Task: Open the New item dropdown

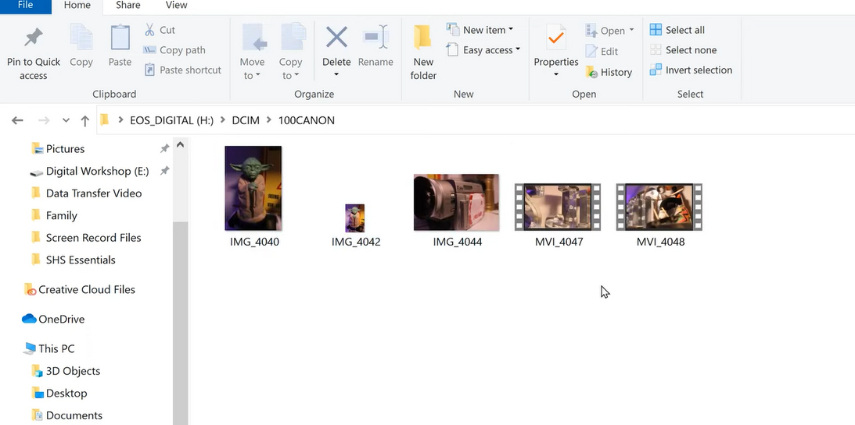Action: coord(480,29)
